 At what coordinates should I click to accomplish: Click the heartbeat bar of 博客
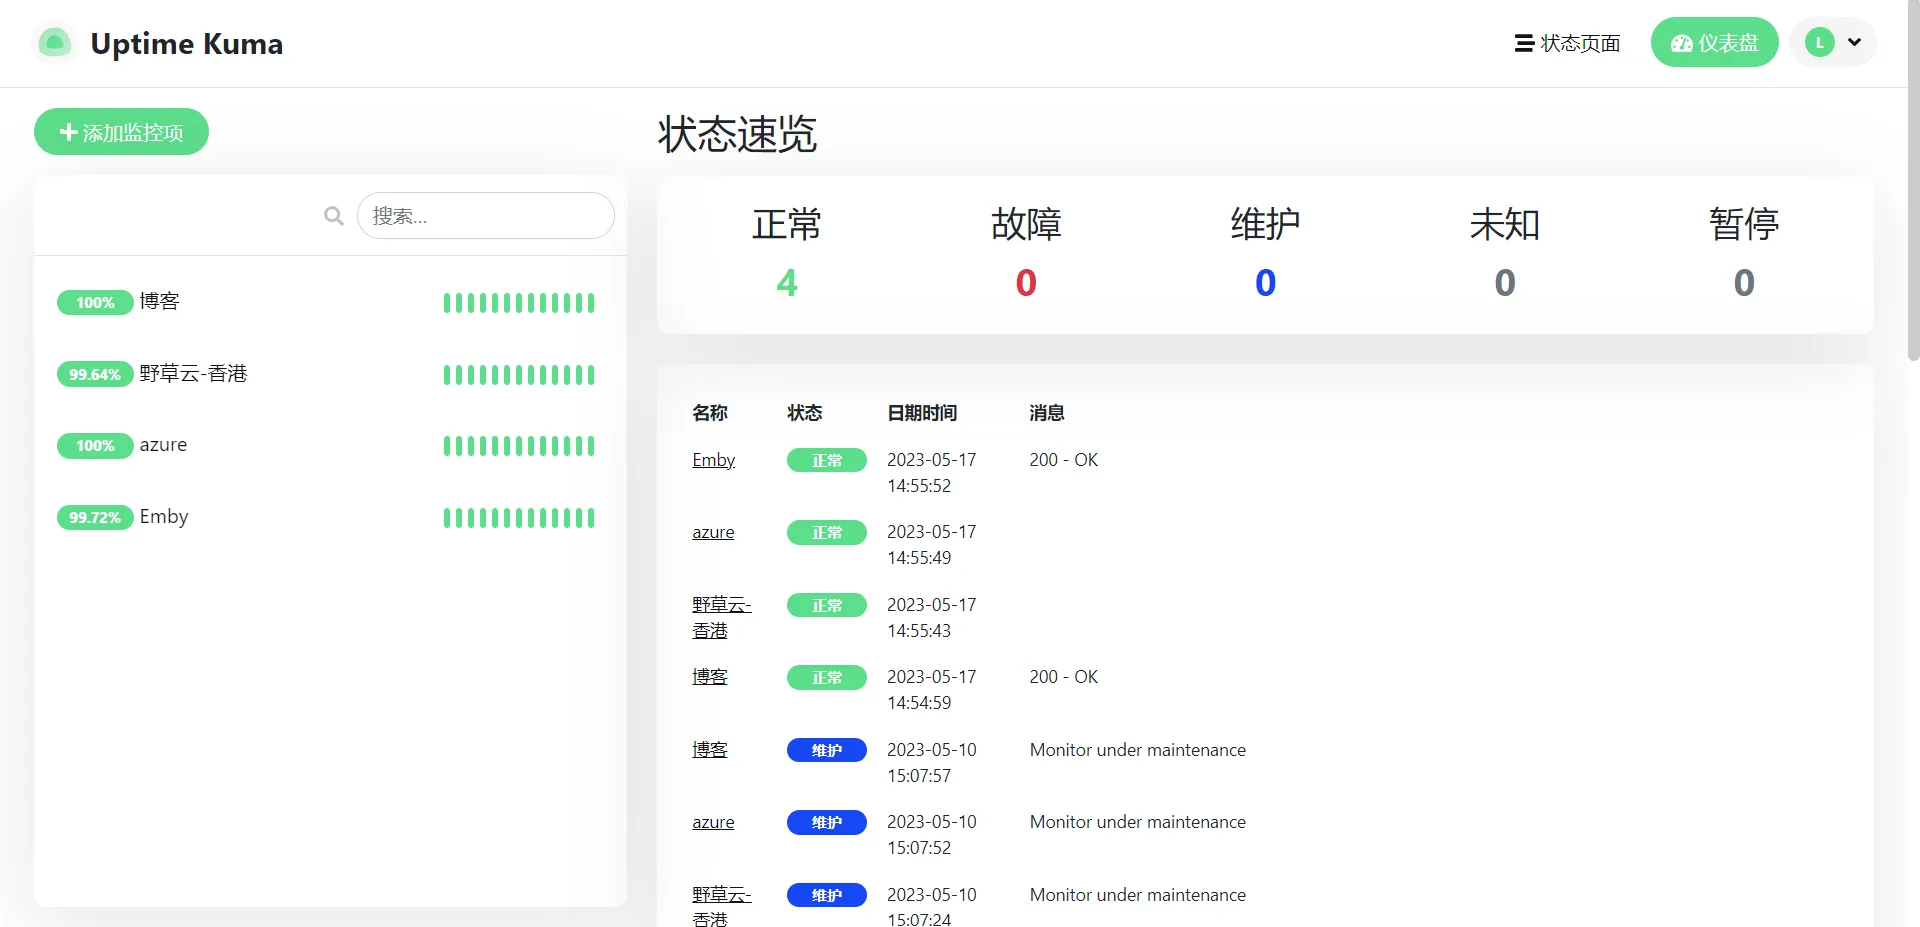point(519,303)
